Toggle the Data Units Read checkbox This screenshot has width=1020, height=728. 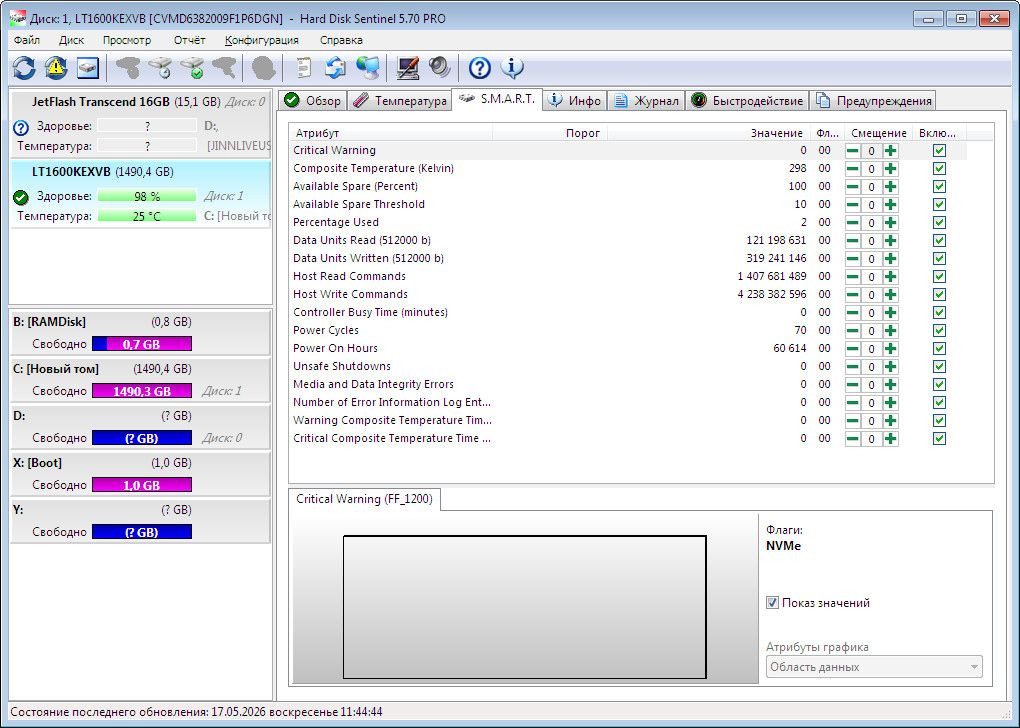939,241
